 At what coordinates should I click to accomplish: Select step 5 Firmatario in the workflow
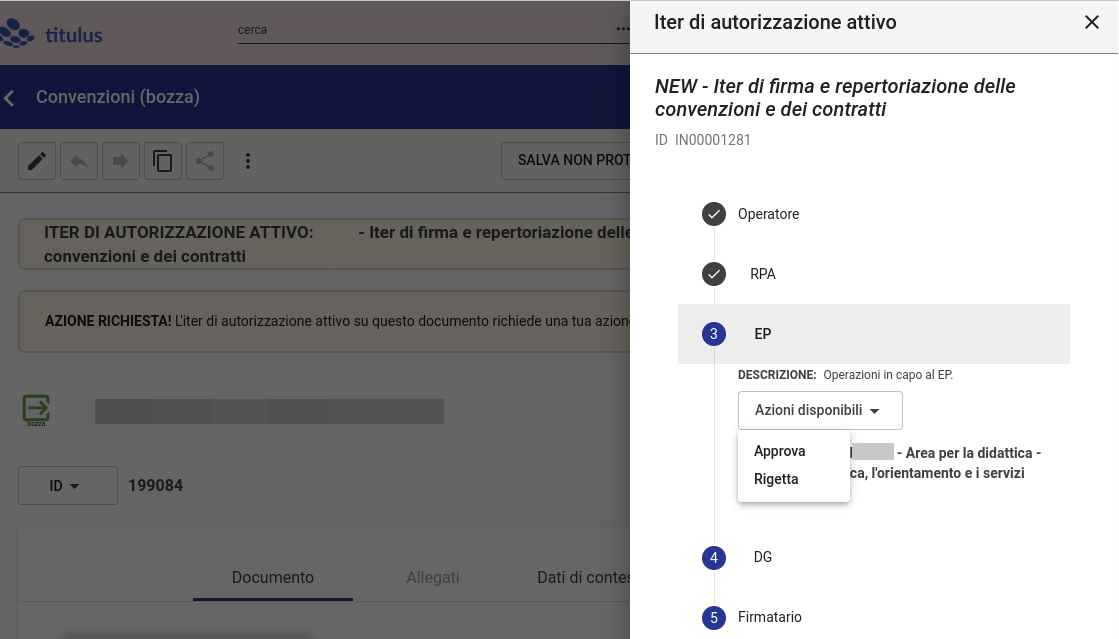(x=769, y=617)
